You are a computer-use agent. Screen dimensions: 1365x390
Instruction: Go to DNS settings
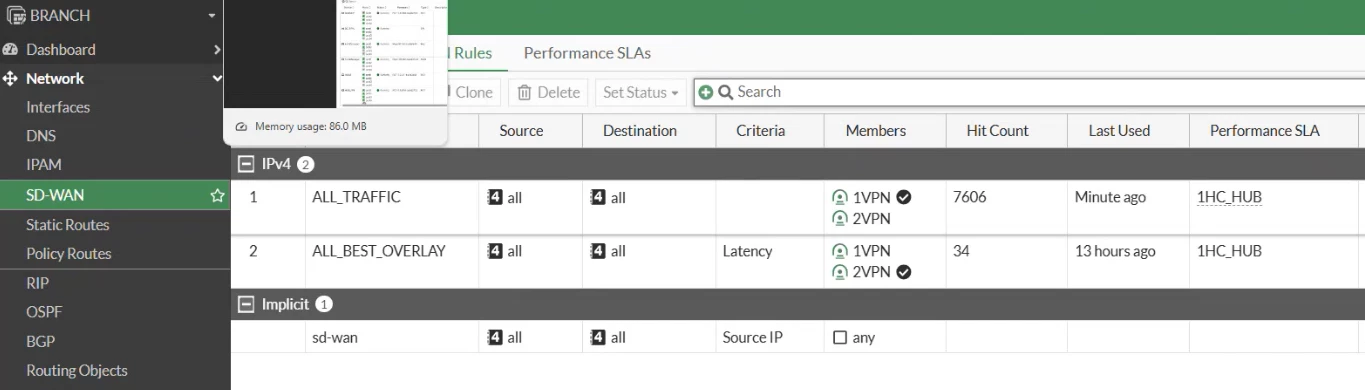tap(41, 136)
